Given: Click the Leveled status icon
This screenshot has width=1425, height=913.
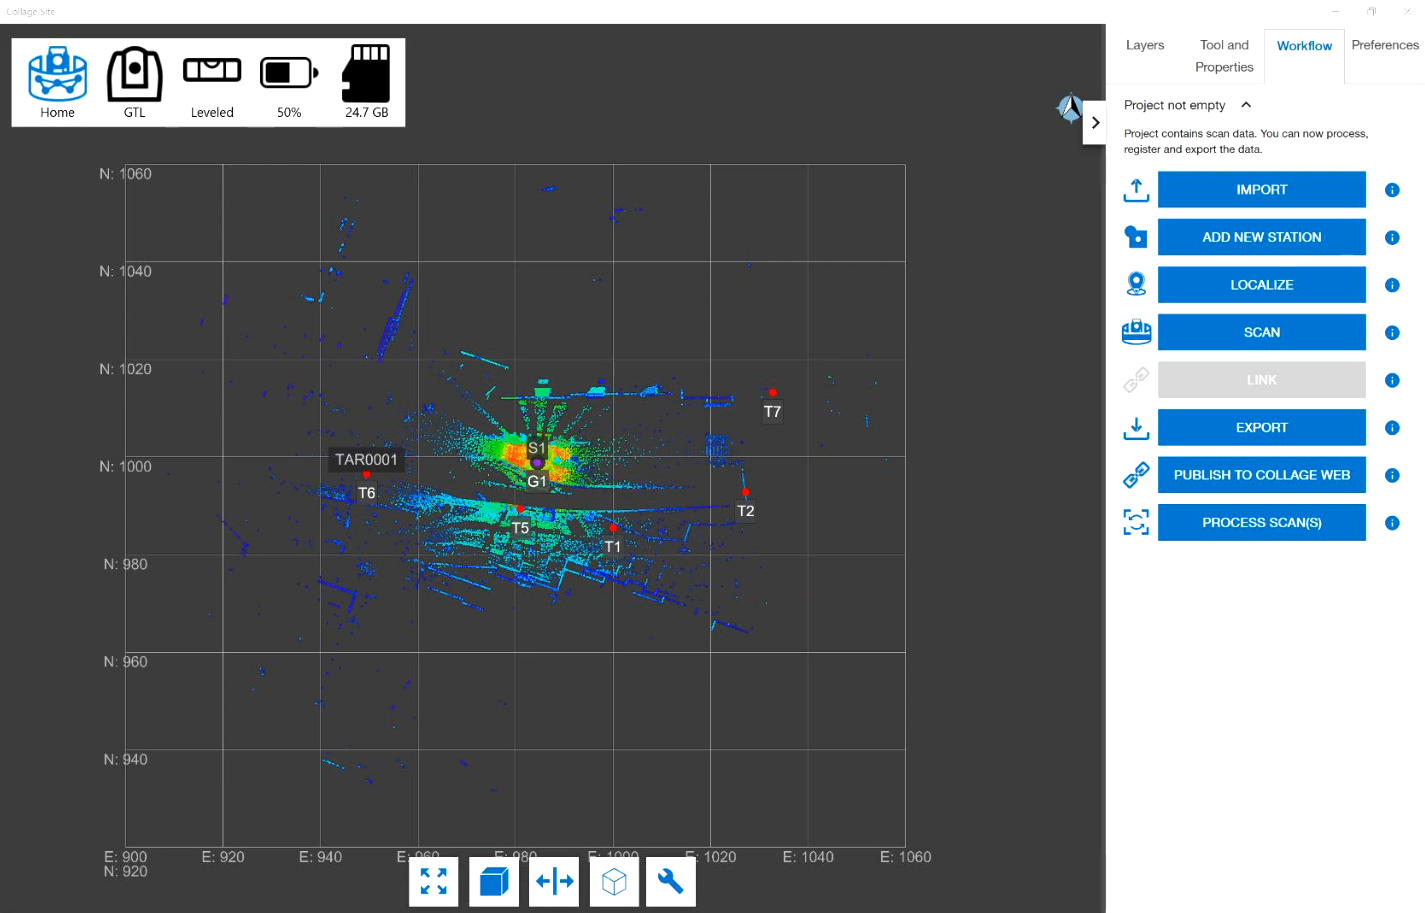Looking at the screenshot, I should tap(212, 71).
